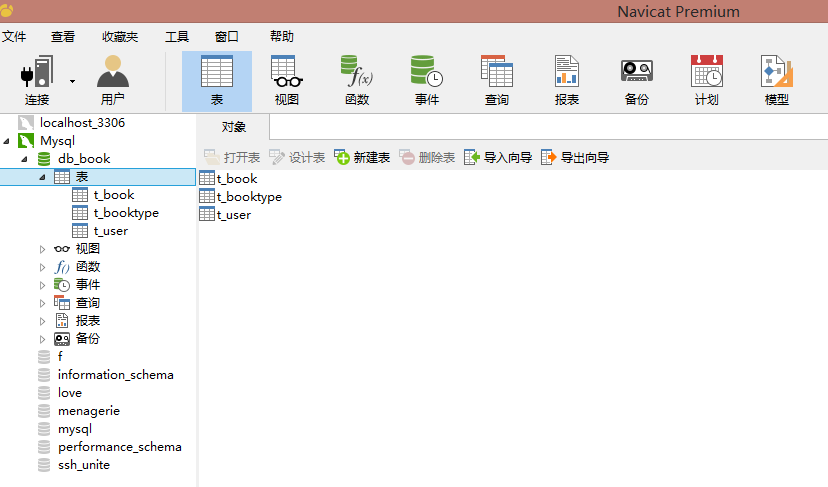The height and width of the screenshot is (487, 828).
Task: Collapse the Mysql connection node
Action: coord(6,141)
